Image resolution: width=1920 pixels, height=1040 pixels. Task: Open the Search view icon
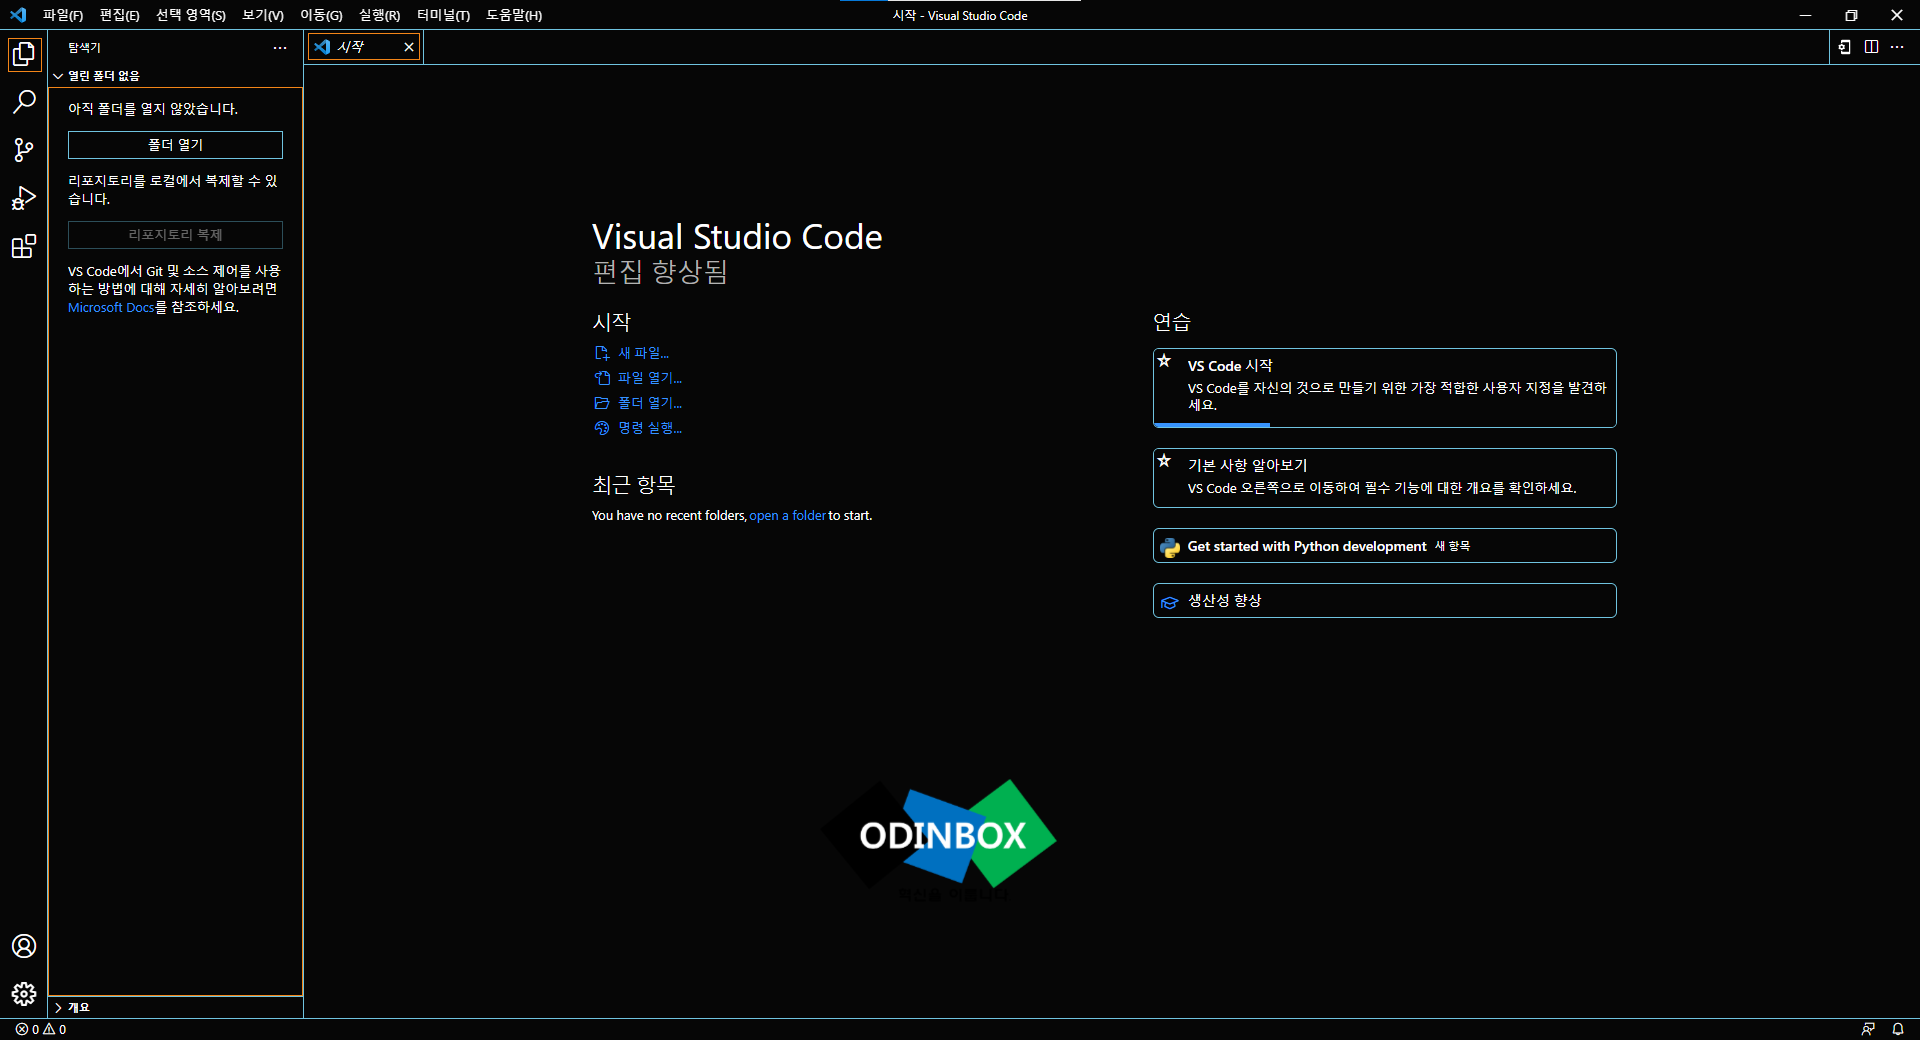[x=24, y=102]
